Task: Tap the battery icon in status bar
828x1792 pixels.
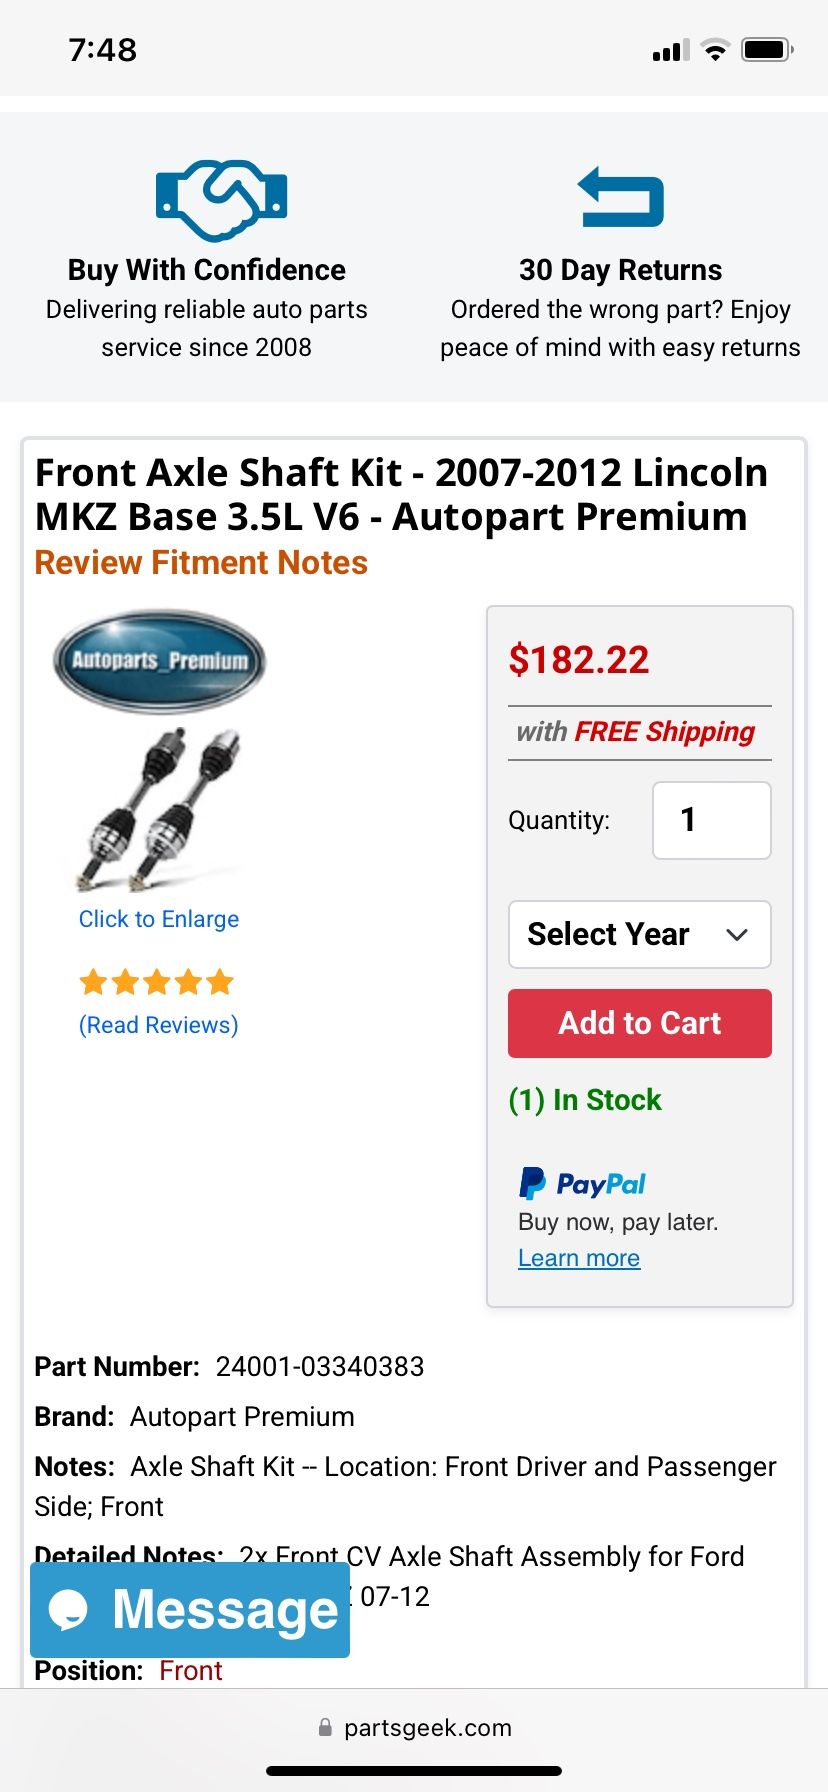Action: point(766,50)
